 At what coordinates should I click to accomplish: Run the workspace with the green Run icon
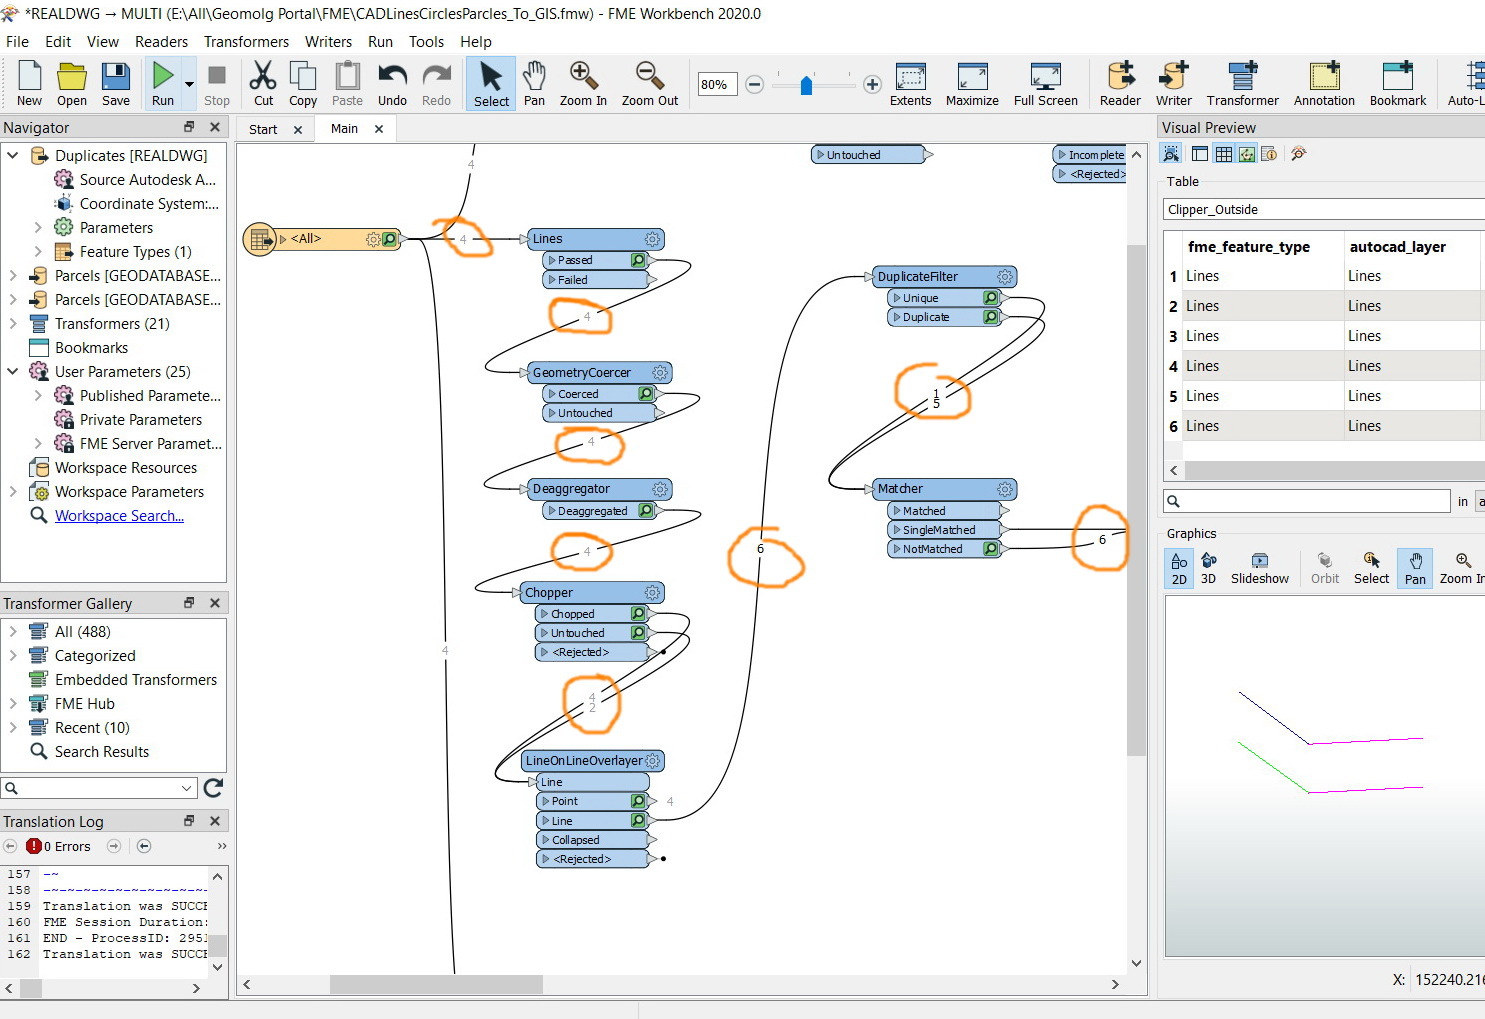click(x=163, y=84)
